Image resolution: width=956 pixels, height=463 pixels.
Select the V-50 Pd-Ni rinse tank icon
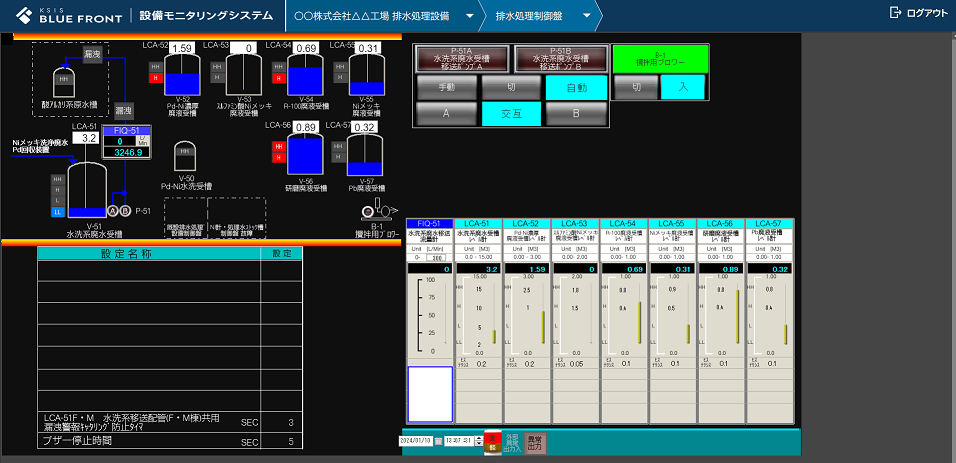pos(185,156)
